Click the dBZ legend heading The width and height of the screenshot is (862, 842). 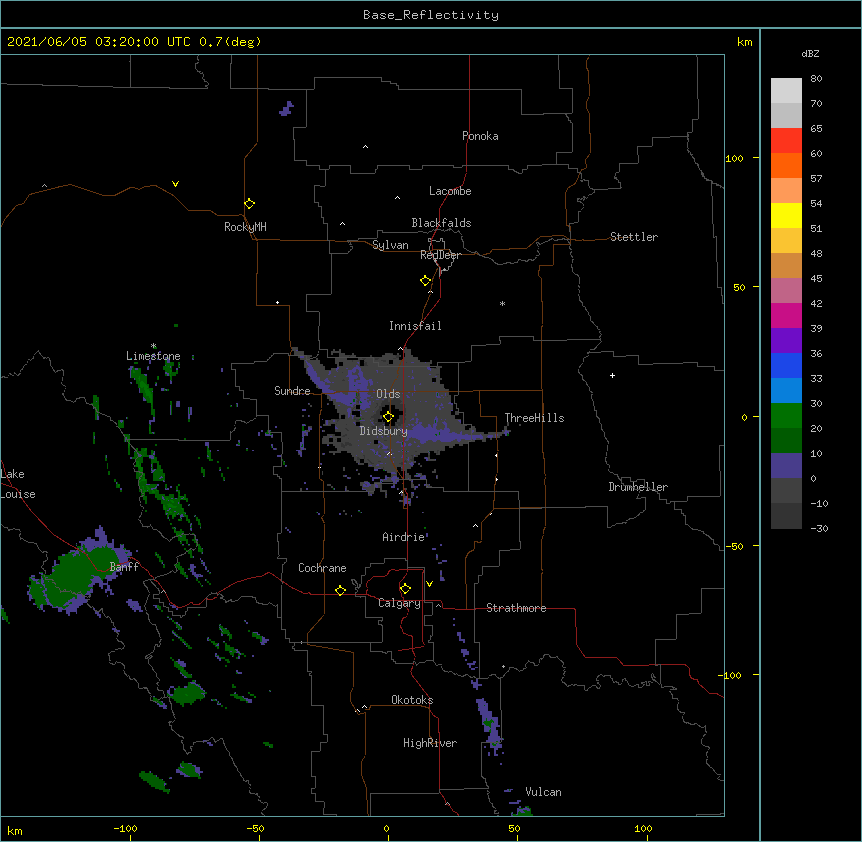coord(810,54)
